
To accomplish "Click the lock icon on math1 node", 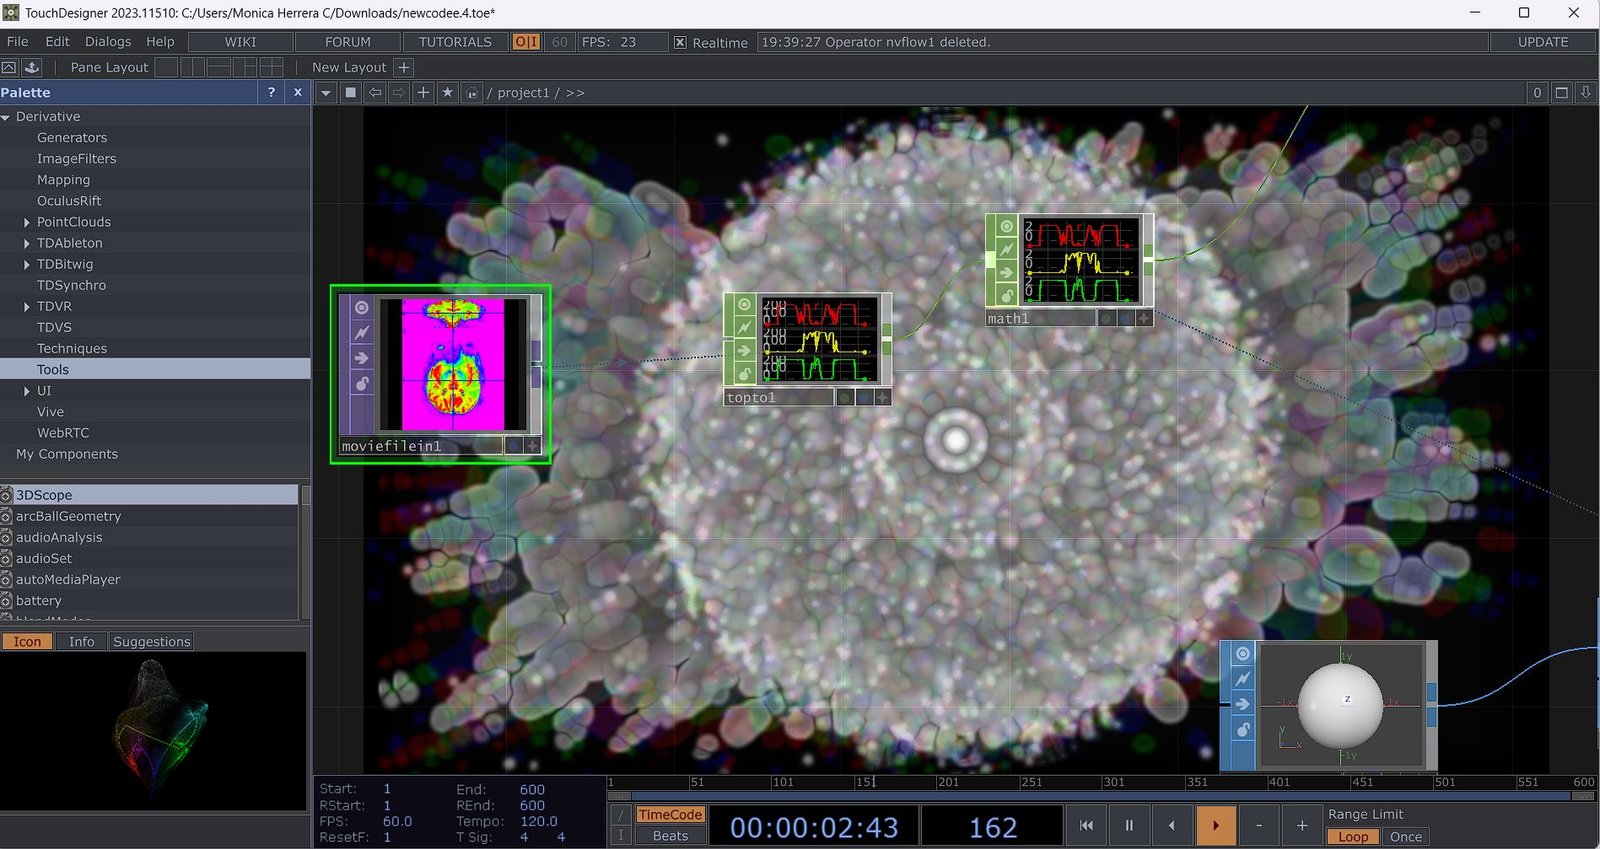I will 1006,296.
